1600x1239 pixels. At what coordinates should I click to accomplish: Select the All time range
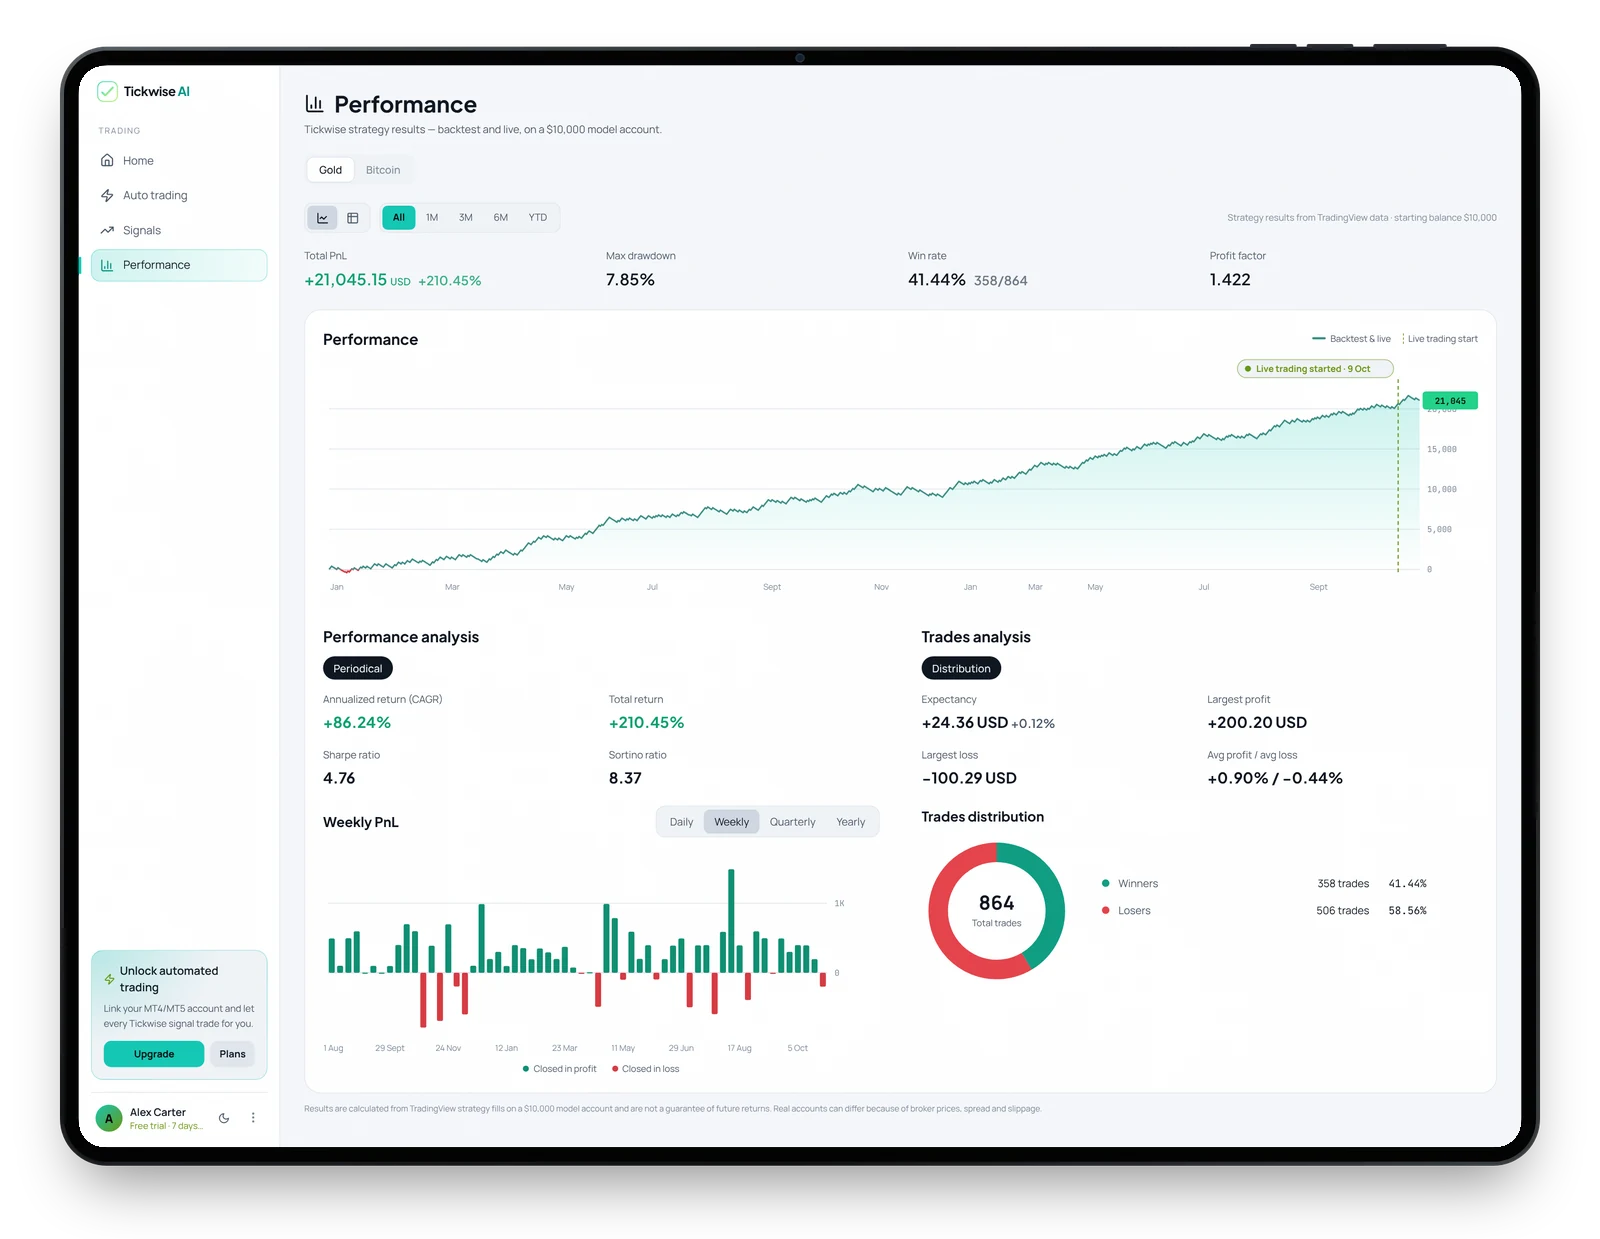(x=399, y=218)
